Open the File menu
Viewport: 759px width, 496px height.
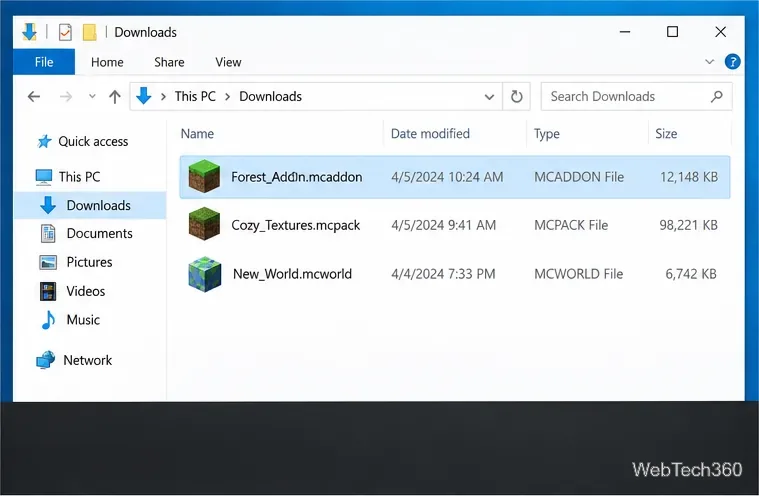(44, 62)
